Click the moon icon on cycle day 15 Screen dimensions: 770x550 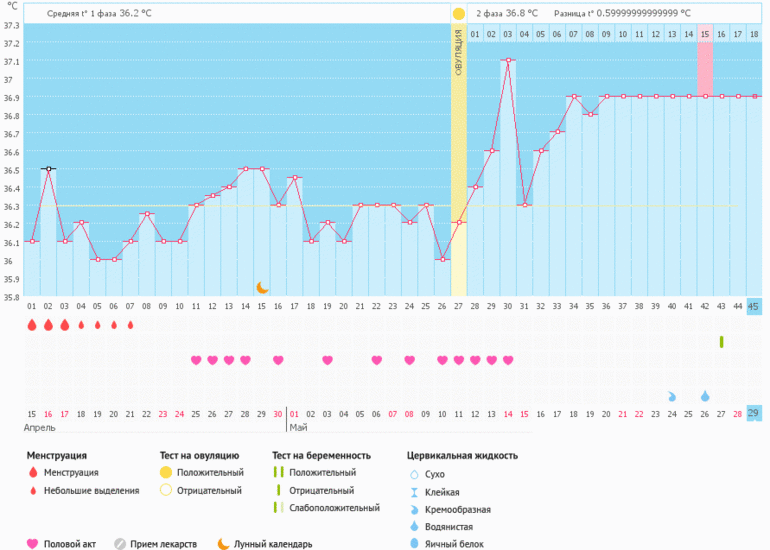[x=262, y=287]
